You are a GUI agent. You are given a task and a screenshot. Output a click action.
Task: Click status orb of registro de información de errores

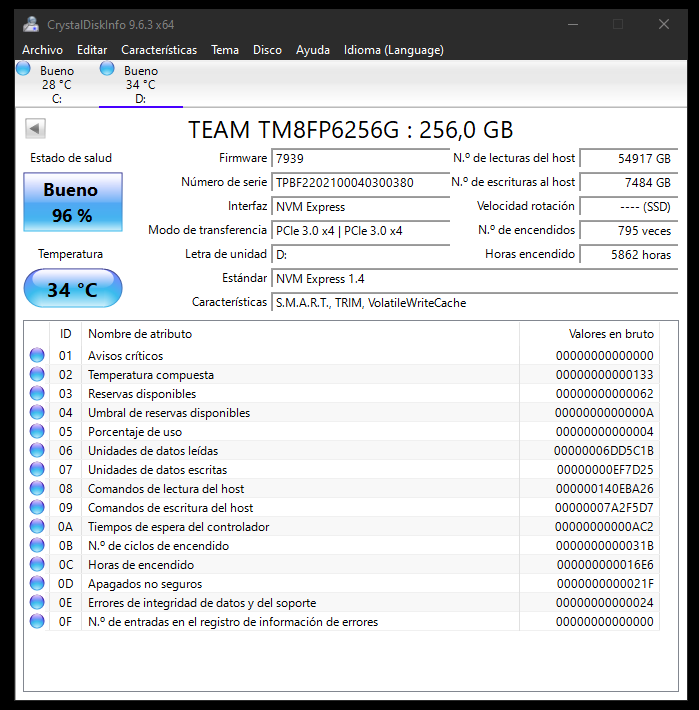(x=37, y=622)
